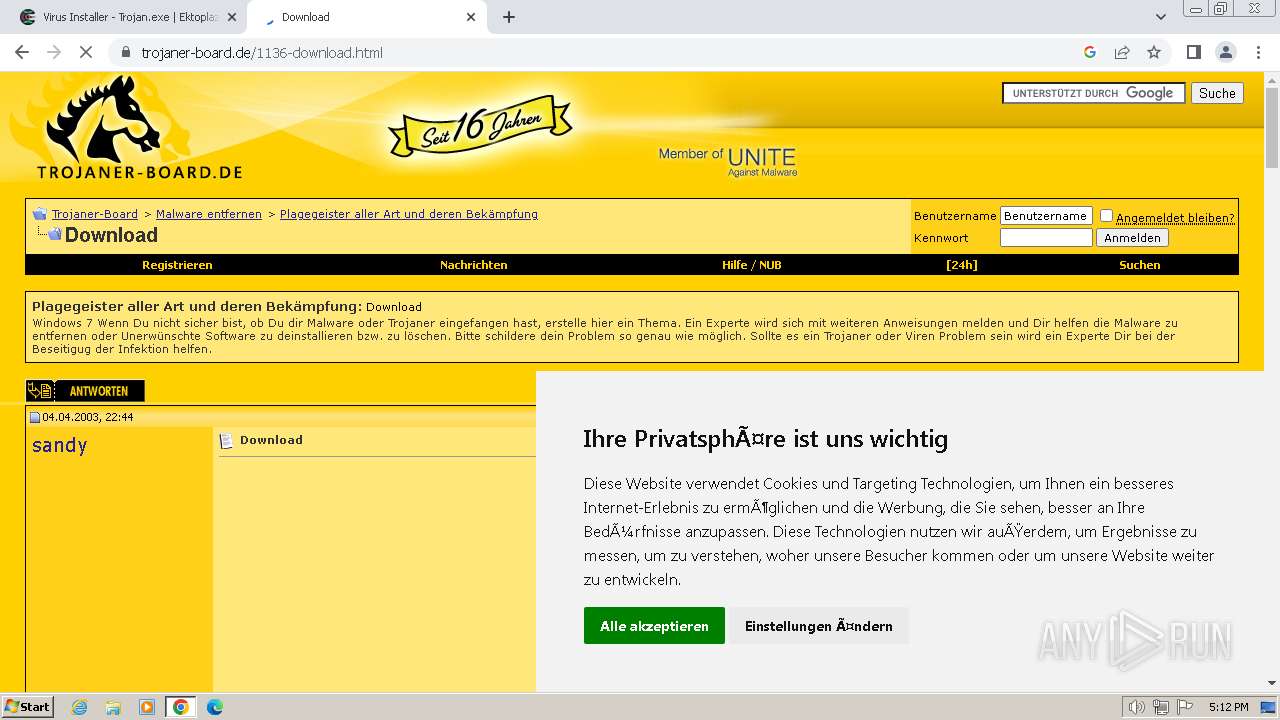This screenshot has width=1280, height=720.
Task: Open the Share this page icon
Action: 1122,52
